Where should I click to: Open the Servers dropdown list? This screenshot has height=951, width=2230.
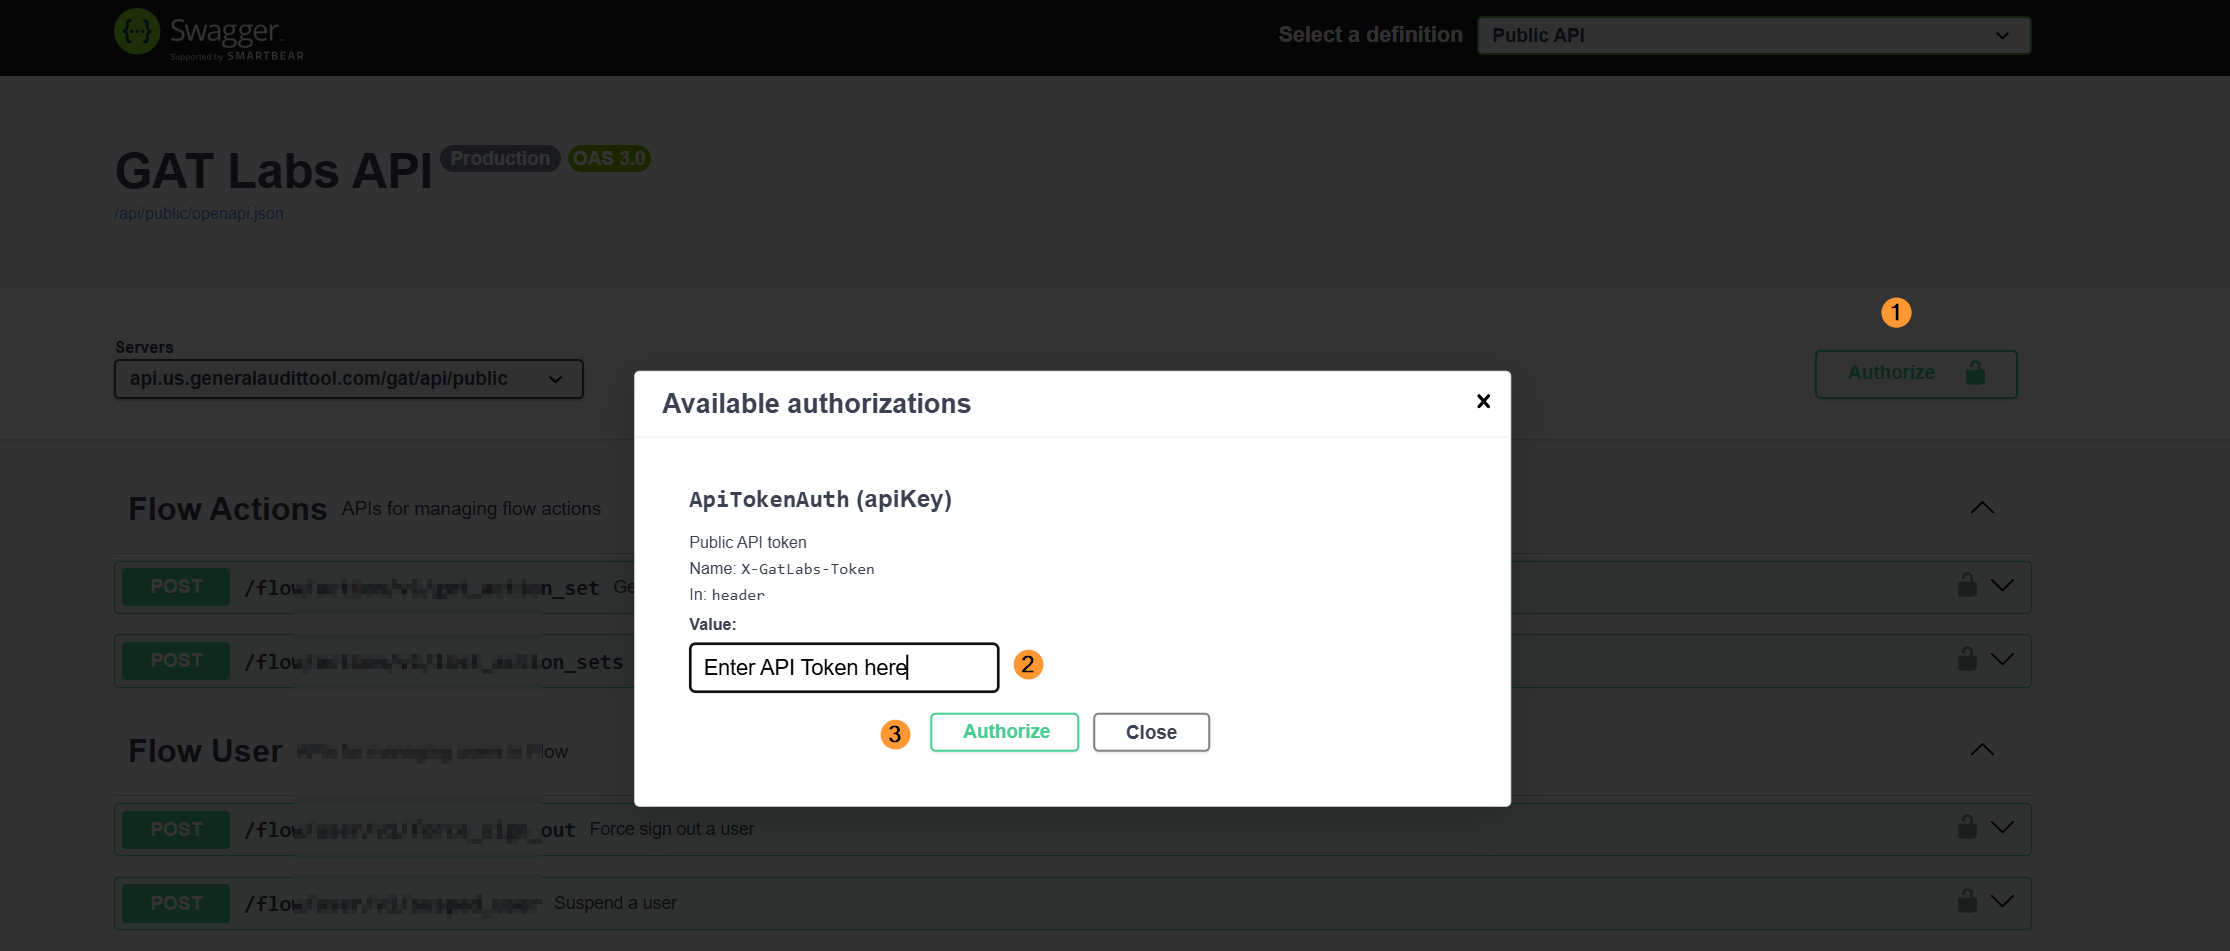tap(349, 379)
